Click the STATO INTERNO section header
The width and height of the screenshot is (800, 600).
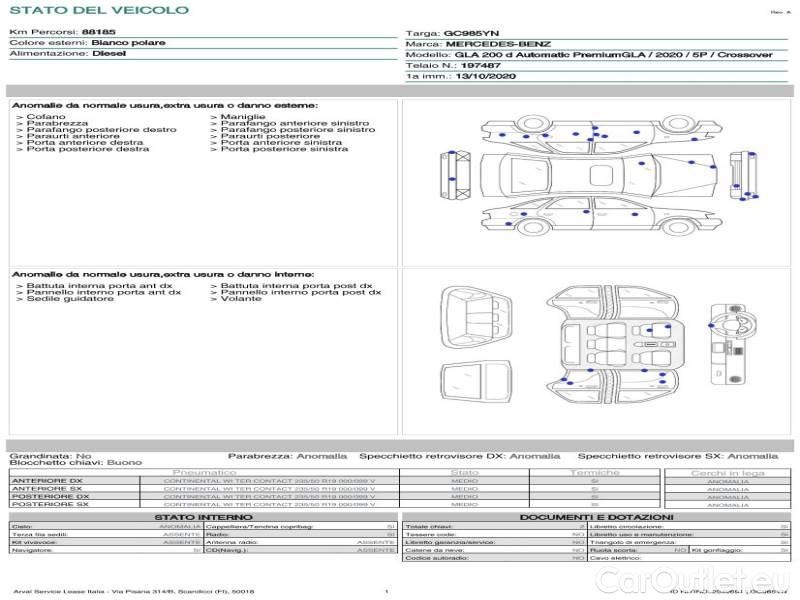[x=204, y=516]
